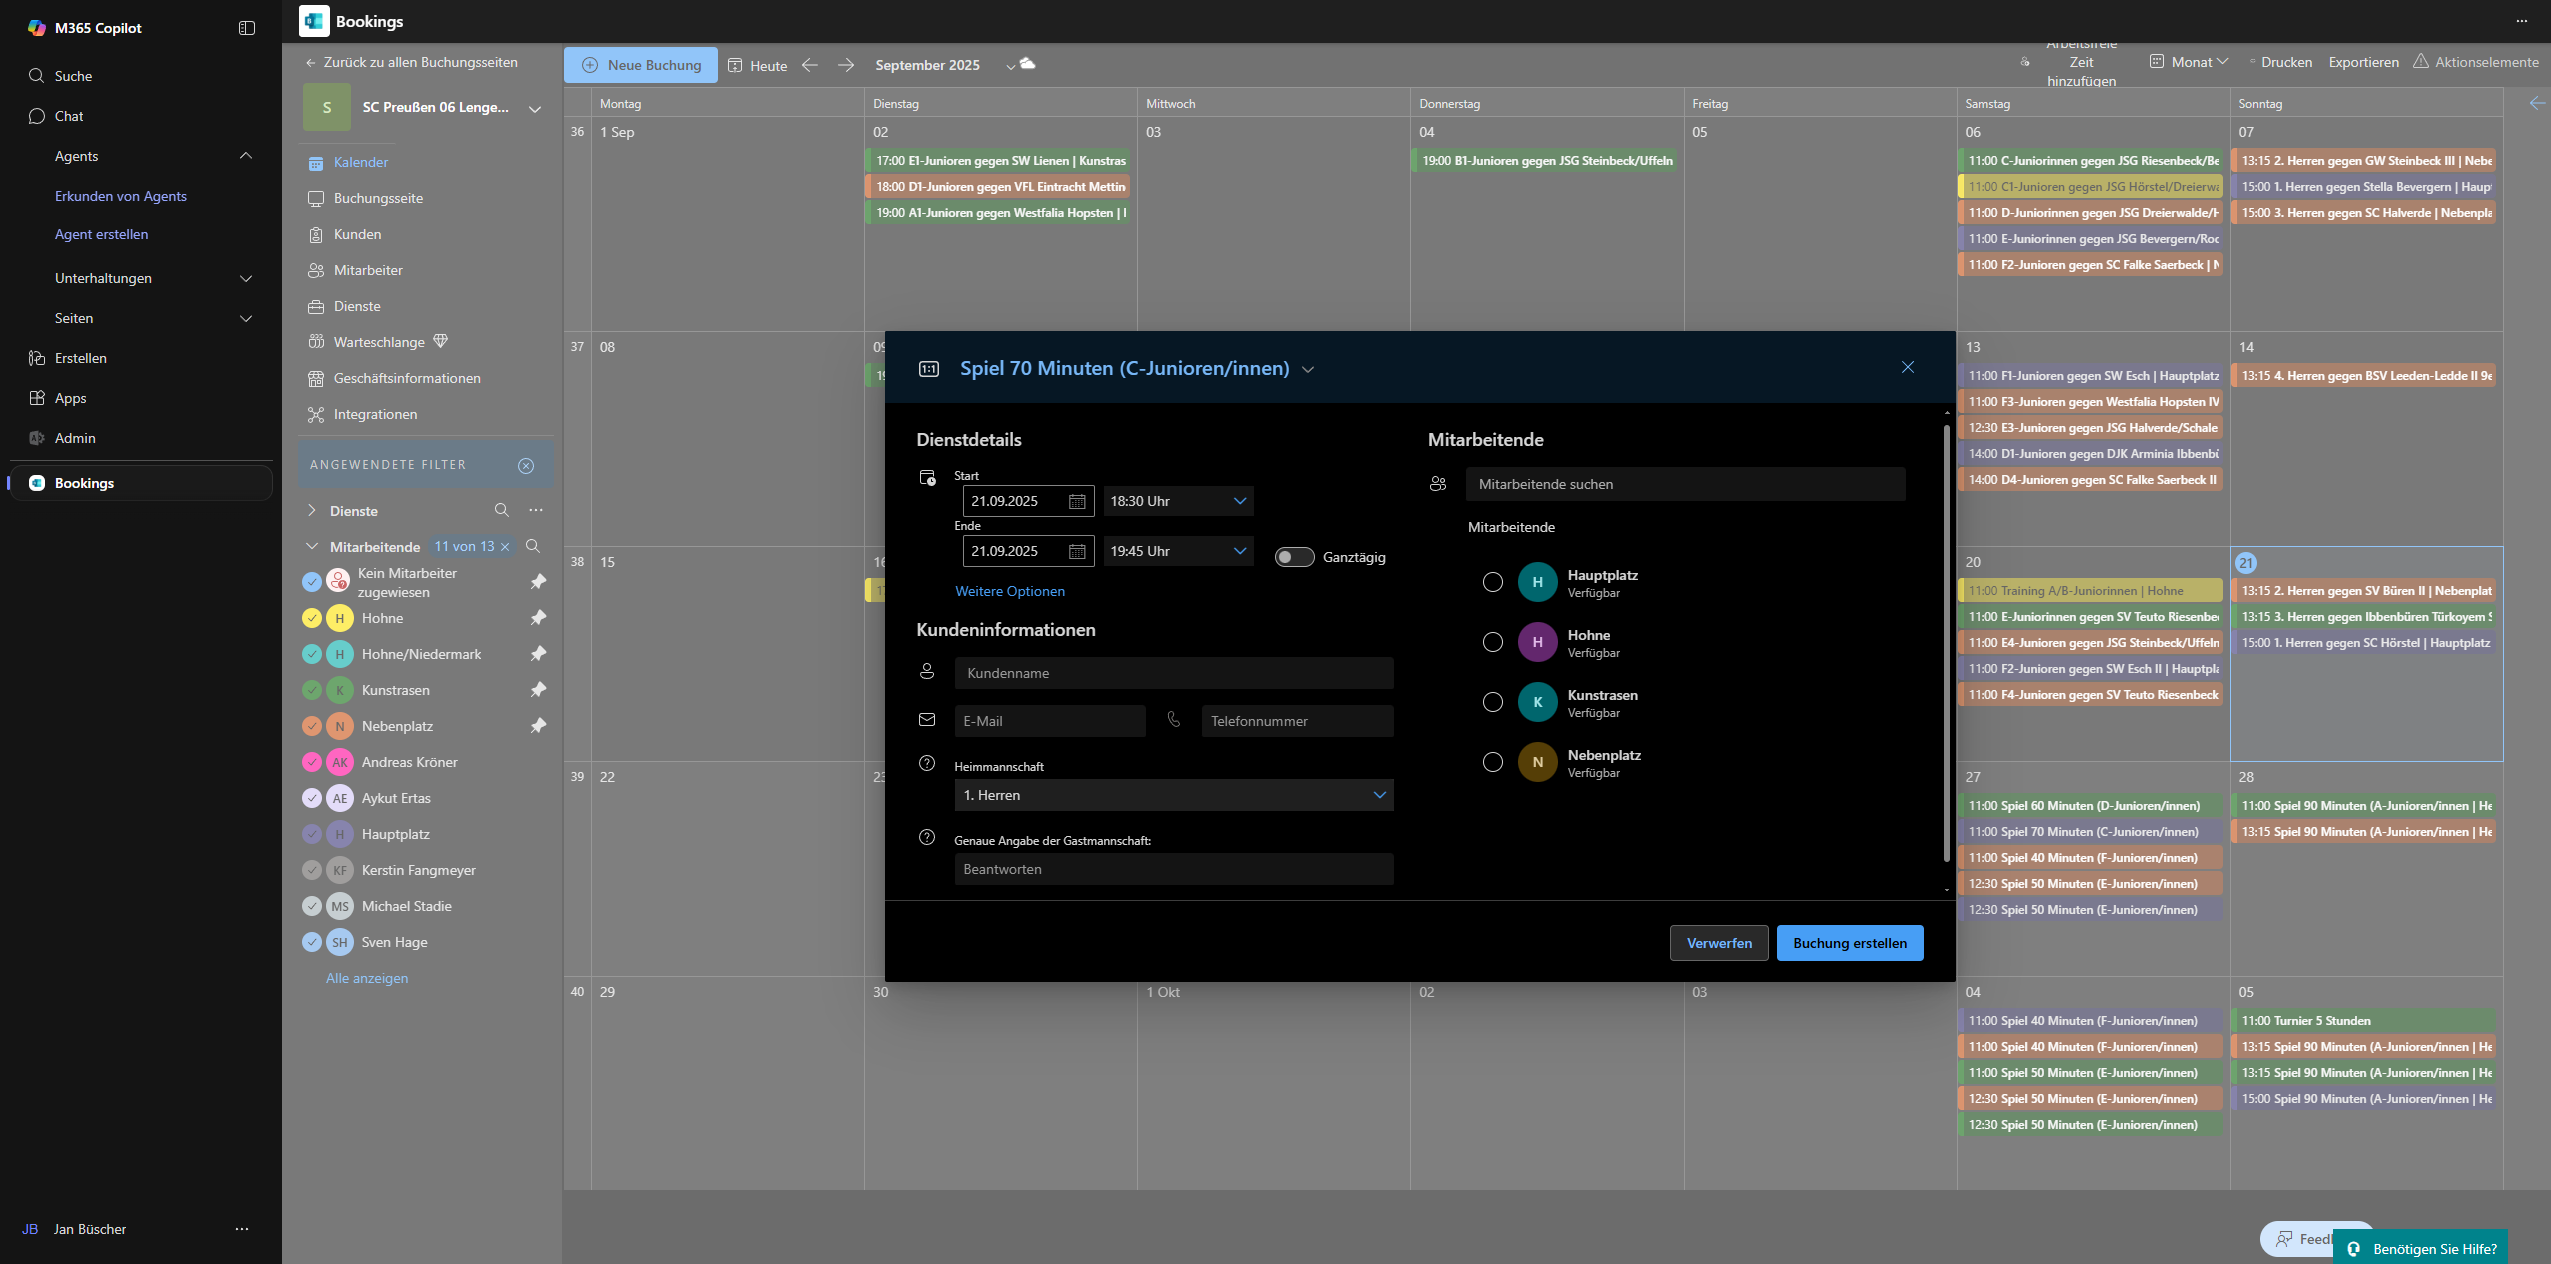Collapse the M365 Copilot sidebar panel

tap(247, 28)
